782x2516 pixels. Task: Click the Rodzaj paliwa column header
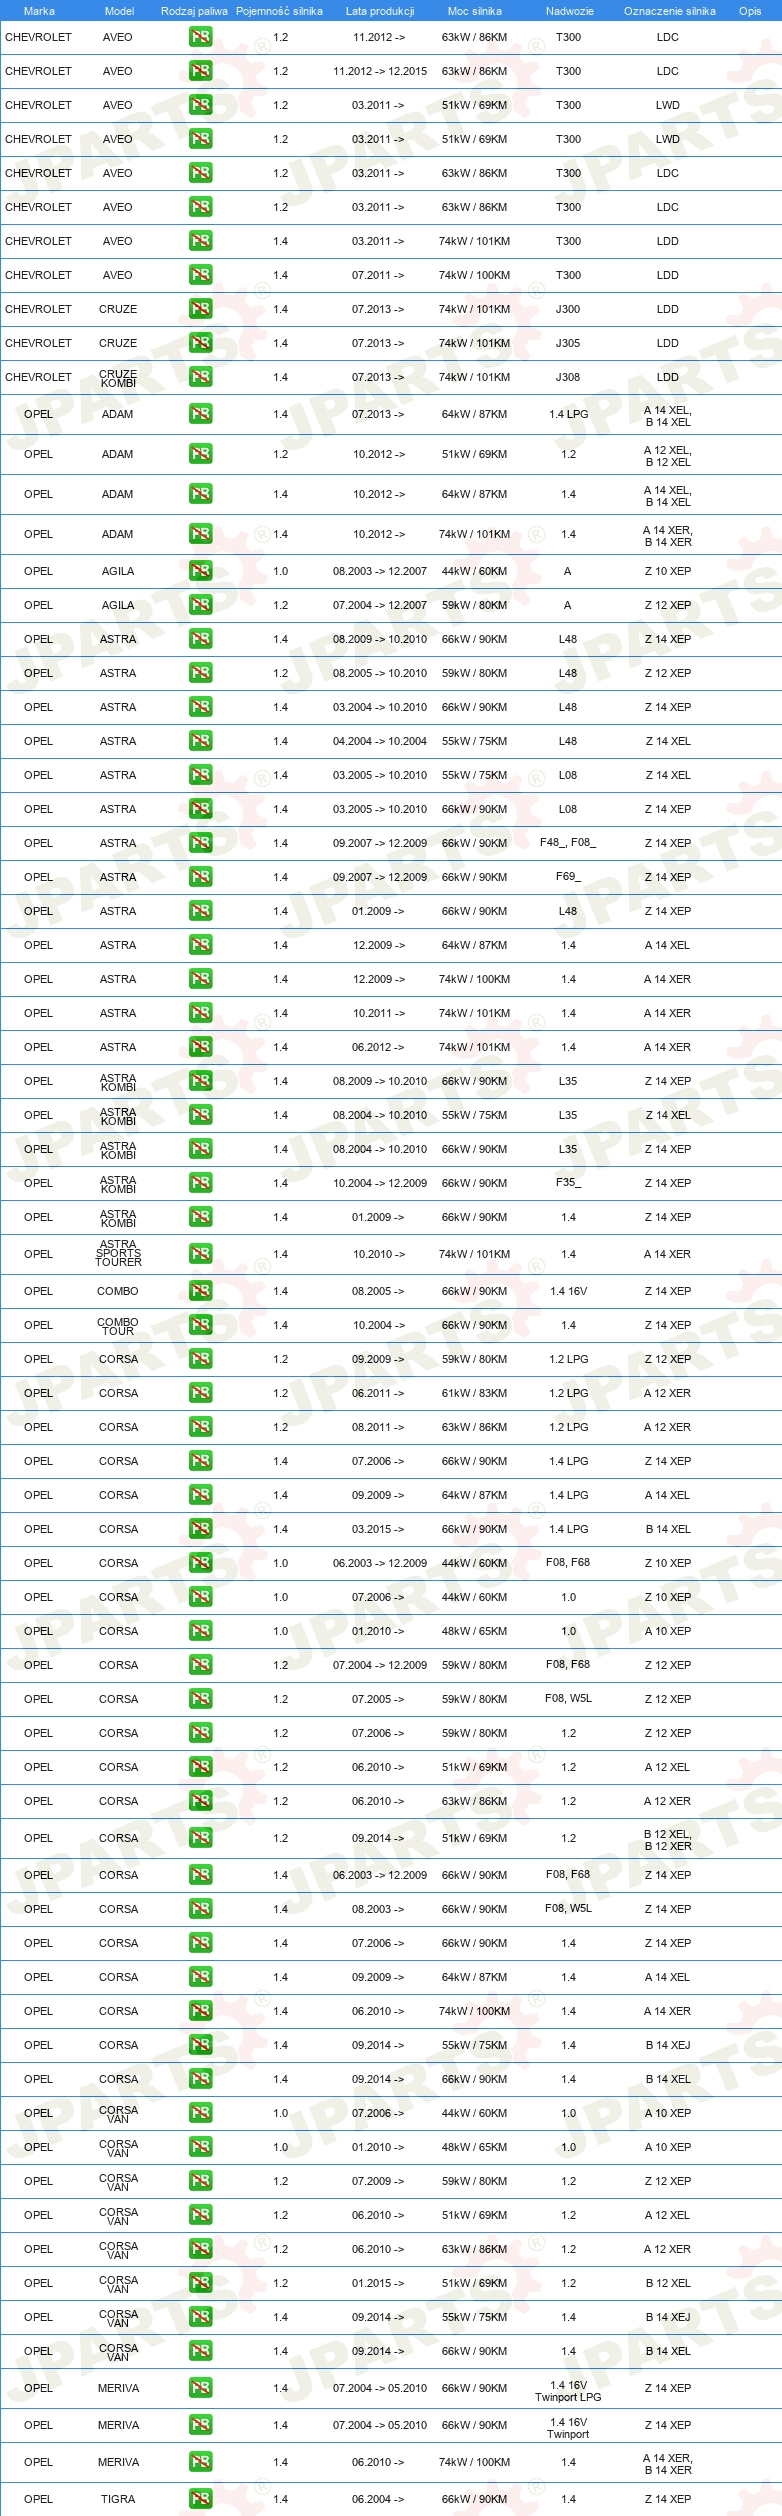click(194, 11)
